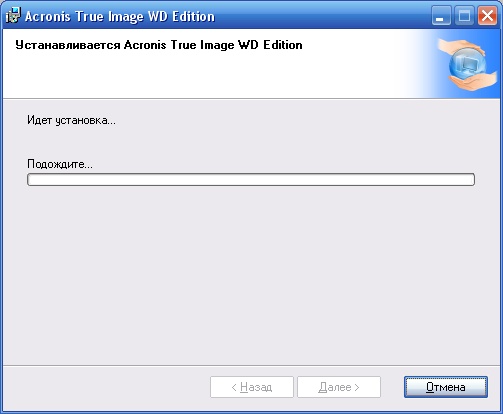Click the lower hand of the Acronis logo
Screen dimensions: 503x414
(473, 83)
